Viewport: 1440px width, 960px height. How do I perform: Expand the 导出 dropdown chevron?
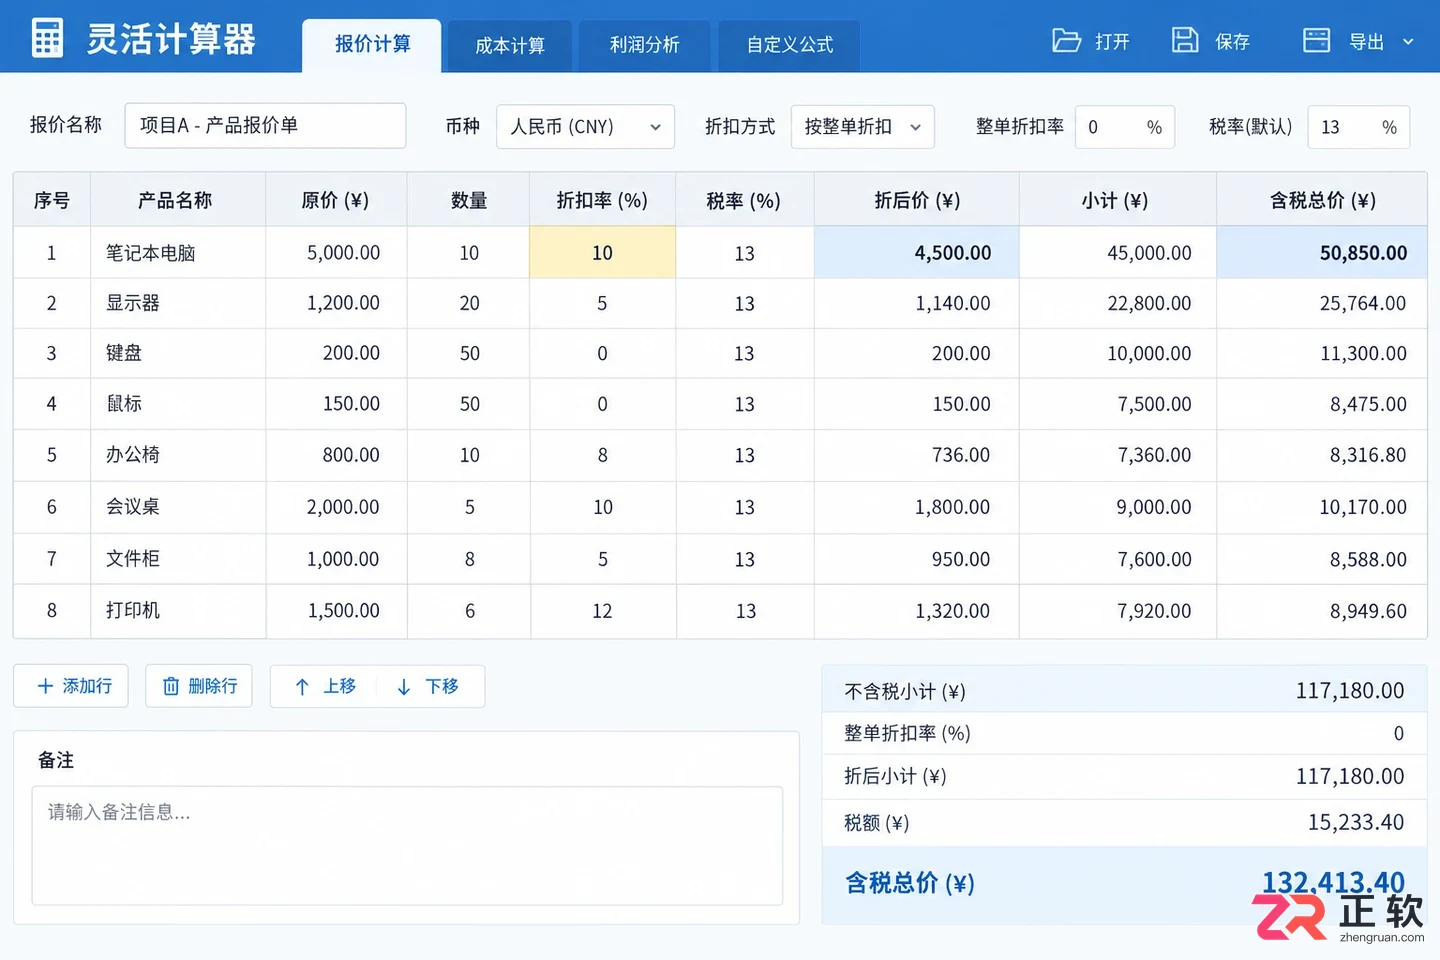pyautogui.click(x=1408, y=42)
